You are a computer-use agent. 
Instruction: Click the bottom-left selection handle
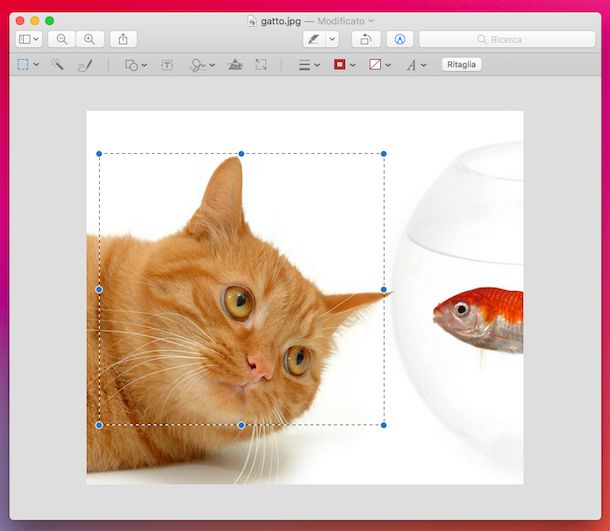coord(99,425)
